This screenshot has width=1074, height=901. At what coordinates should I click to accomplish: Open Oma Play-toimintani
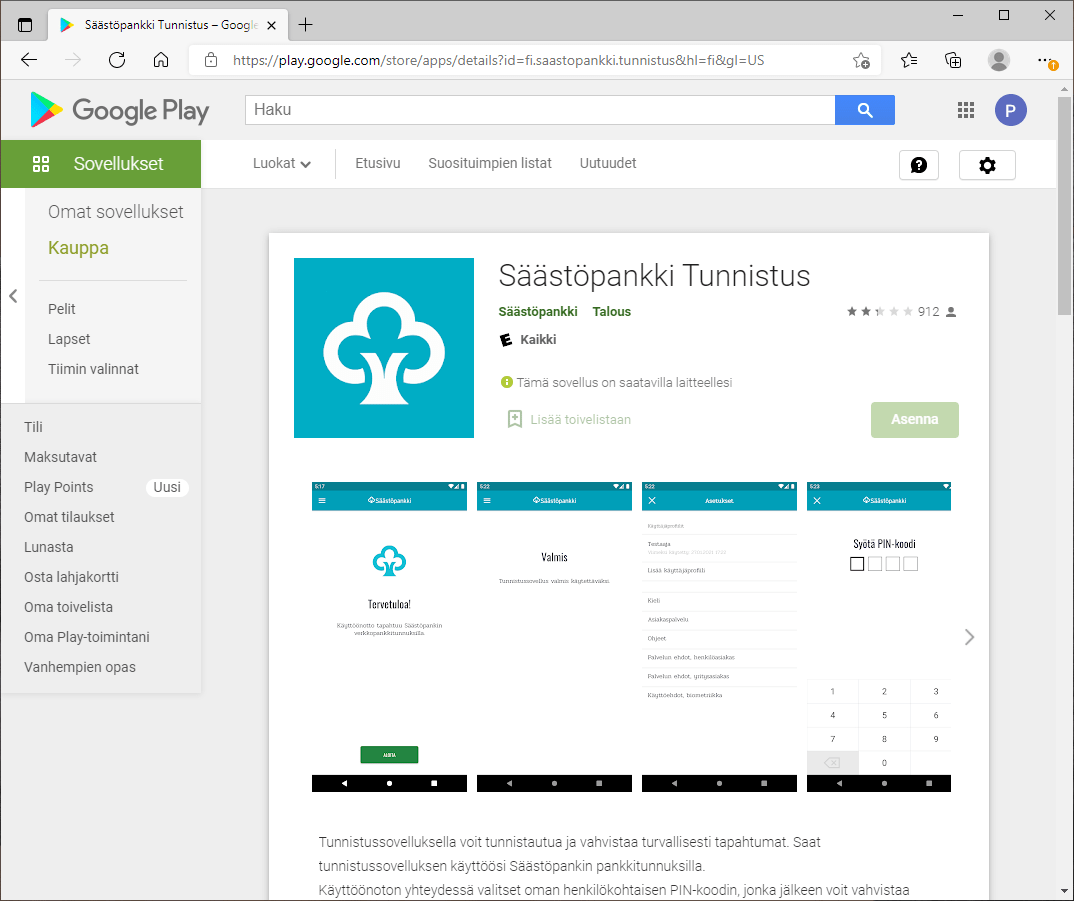tap(87, 638)
